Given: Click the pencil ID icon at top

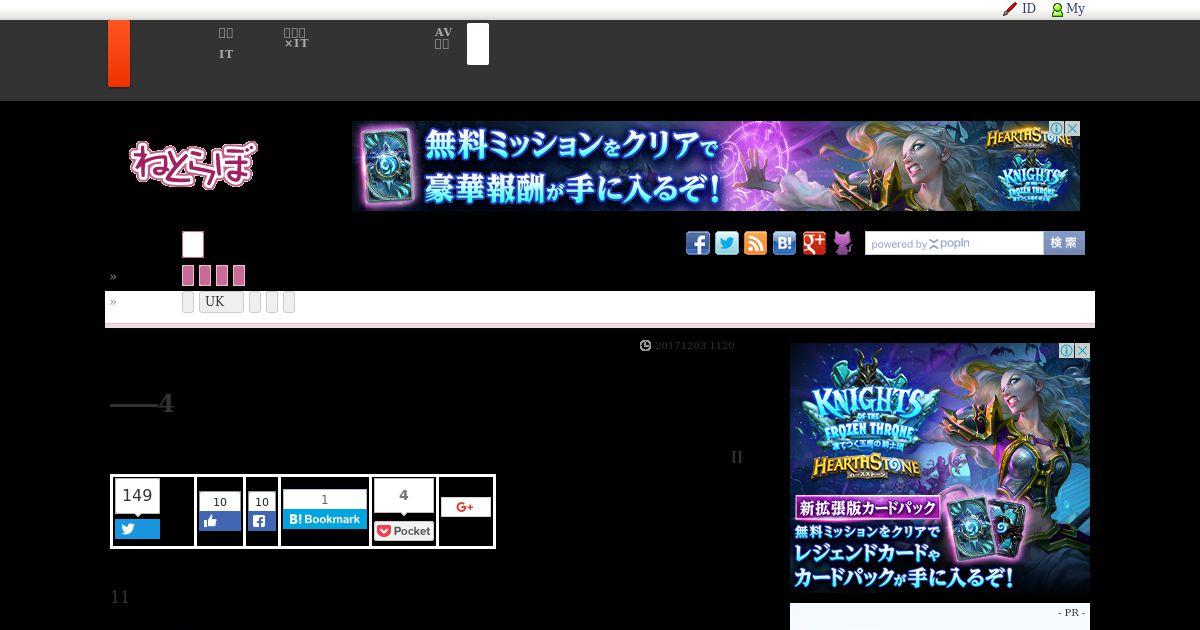Looking at the screenshot, I should click(1019, 9).
